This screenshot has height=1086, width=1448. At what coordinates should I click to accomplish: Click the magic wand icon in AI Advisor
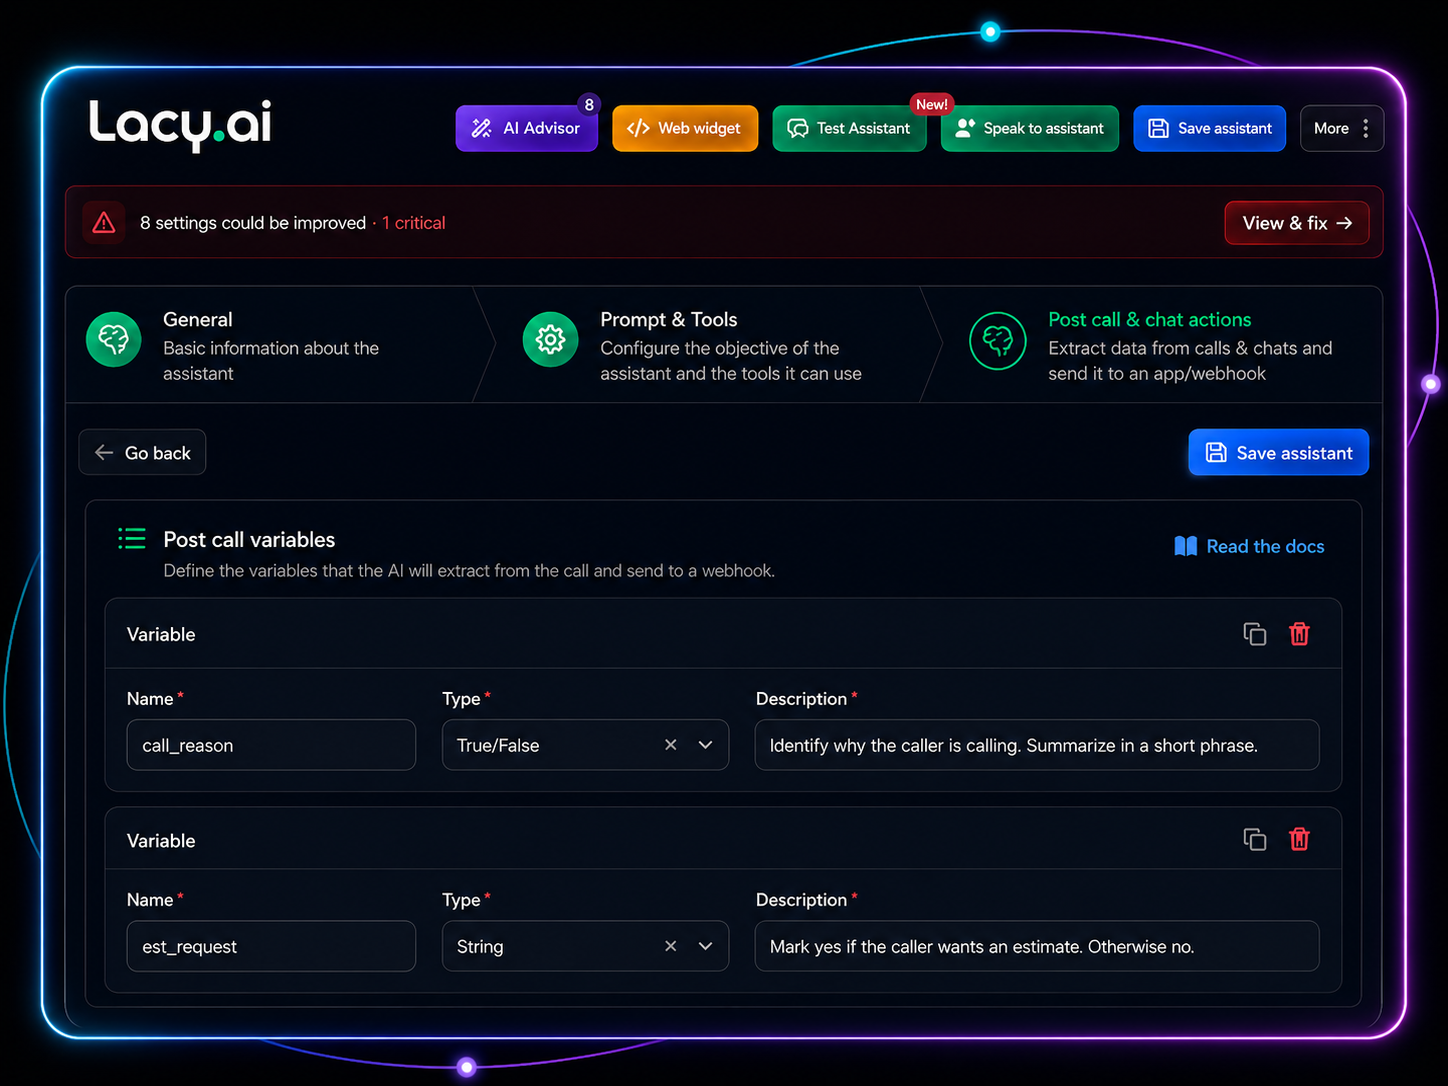coord(482,128)
